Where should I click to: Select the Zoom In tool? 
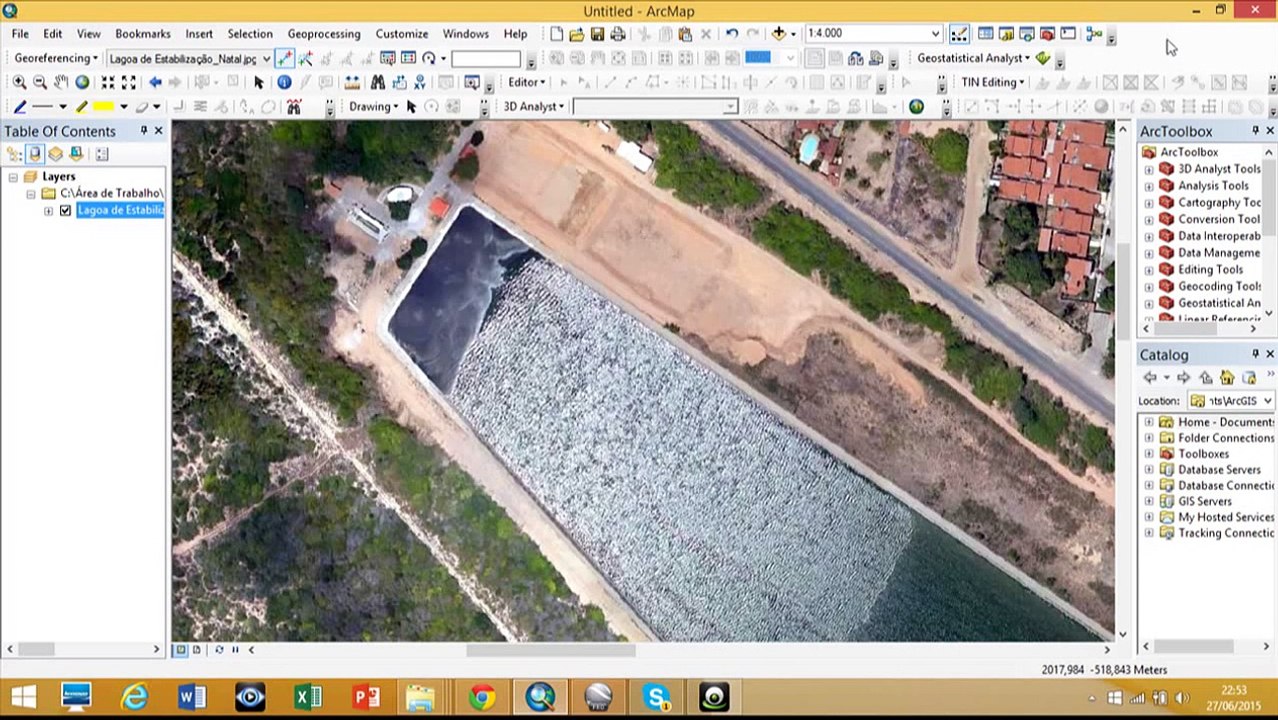coord(19,82)
